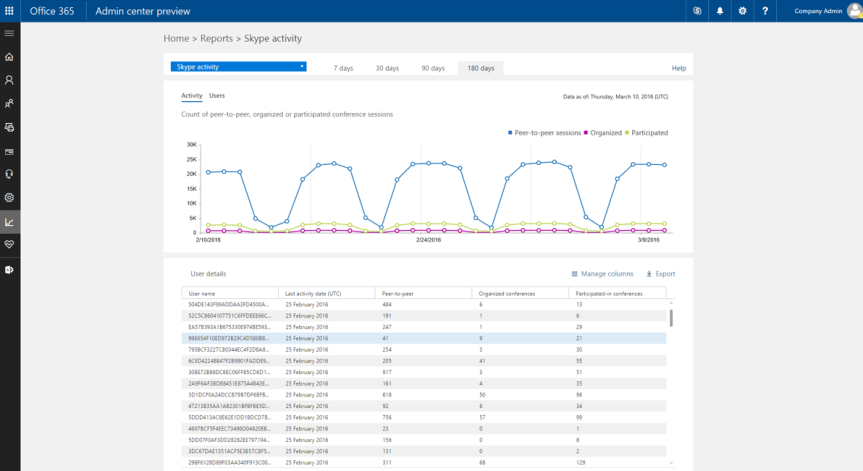Open the notifications bell
The height and width of the screenshot is (471, 863).
(720, 11)
